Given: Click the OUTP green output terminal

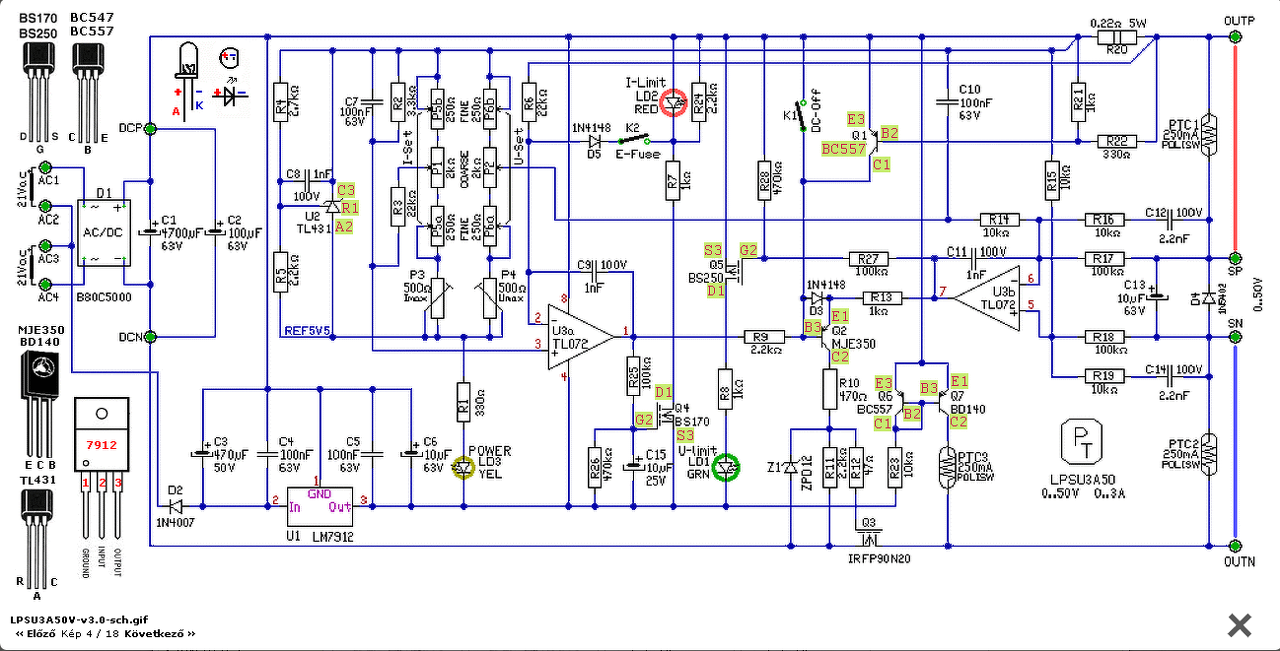Looking at the screenshot, I should 1235,37.
